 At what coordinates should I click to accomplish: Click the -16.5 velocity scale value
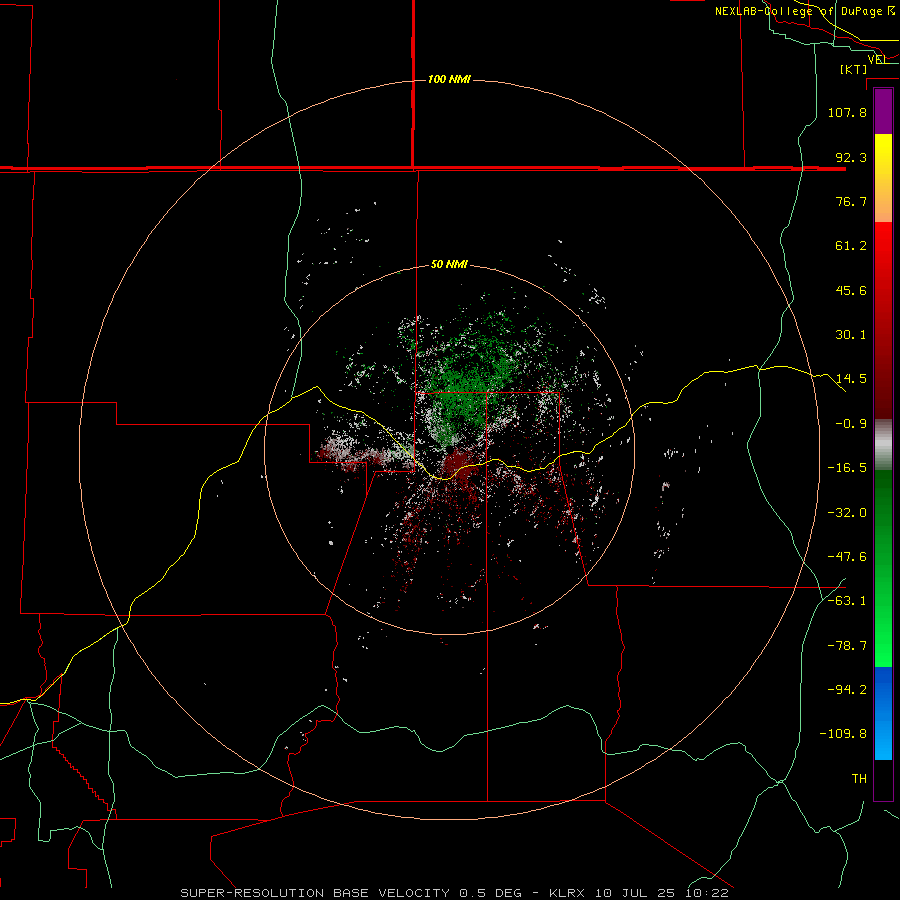click(847, 468)
